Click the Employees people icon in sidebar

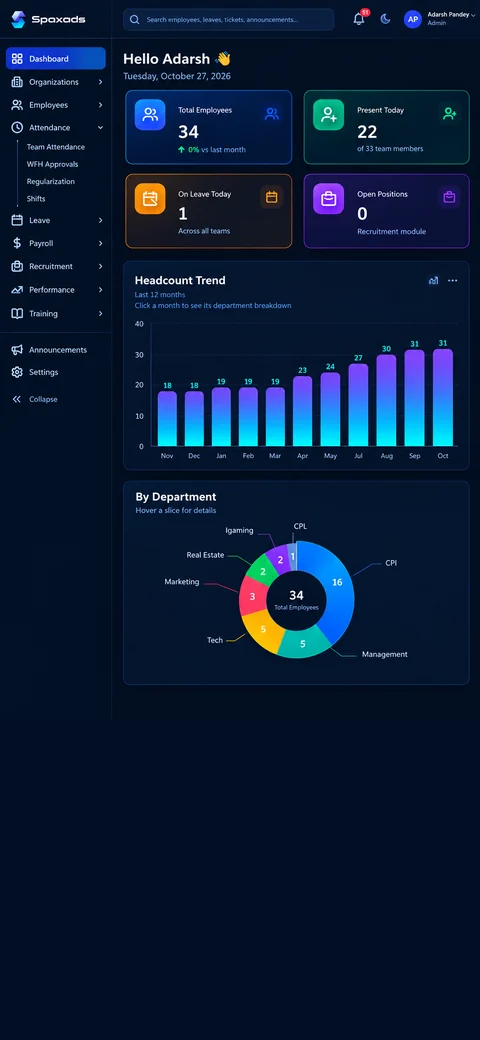[x=17, y=105]
